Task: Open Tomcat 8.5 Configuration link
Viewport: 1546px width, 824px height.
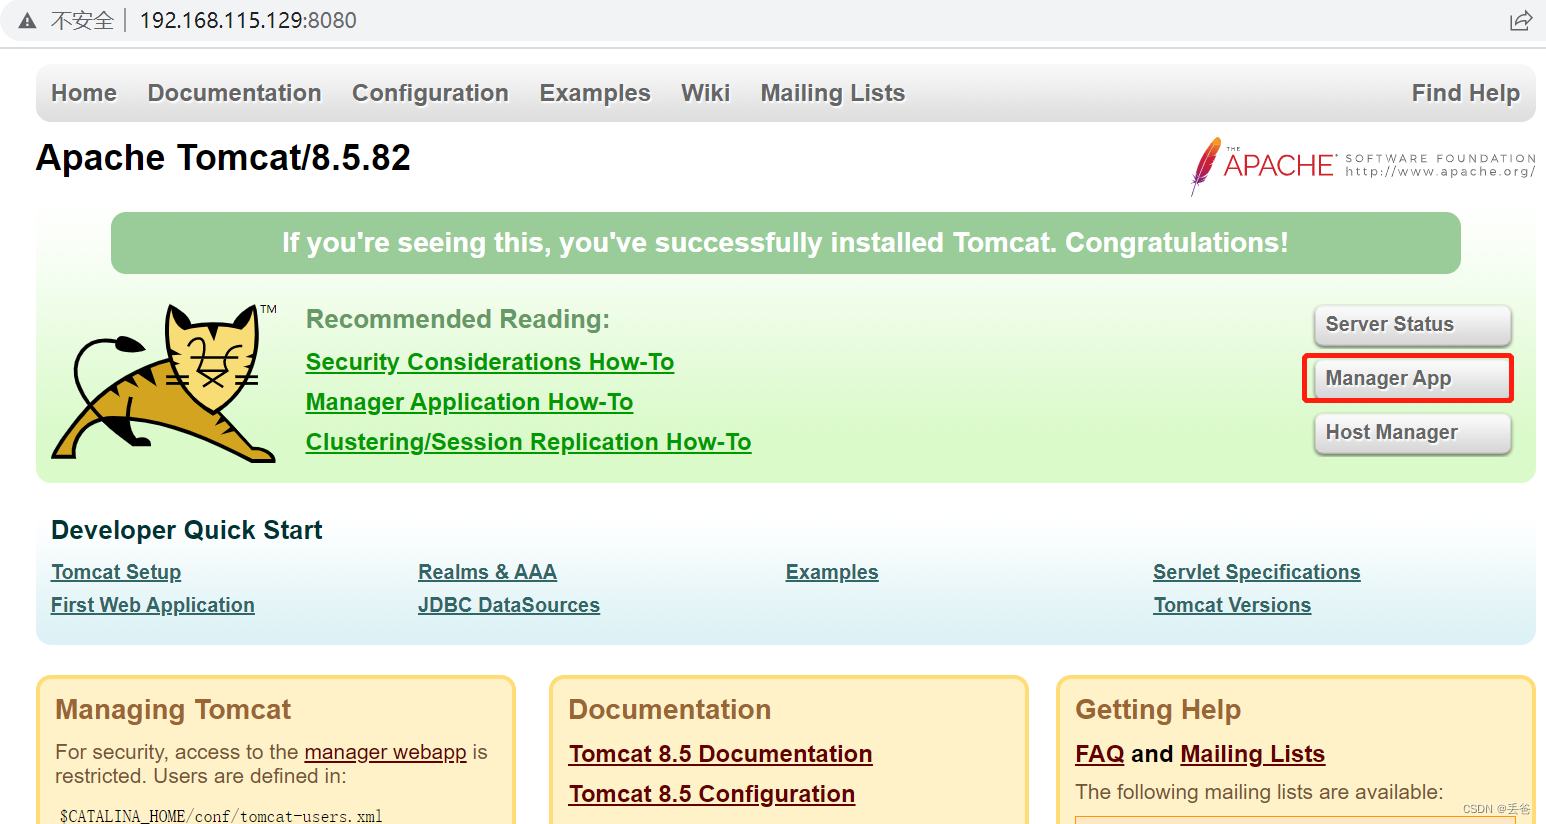Action: tap(712, 794)
